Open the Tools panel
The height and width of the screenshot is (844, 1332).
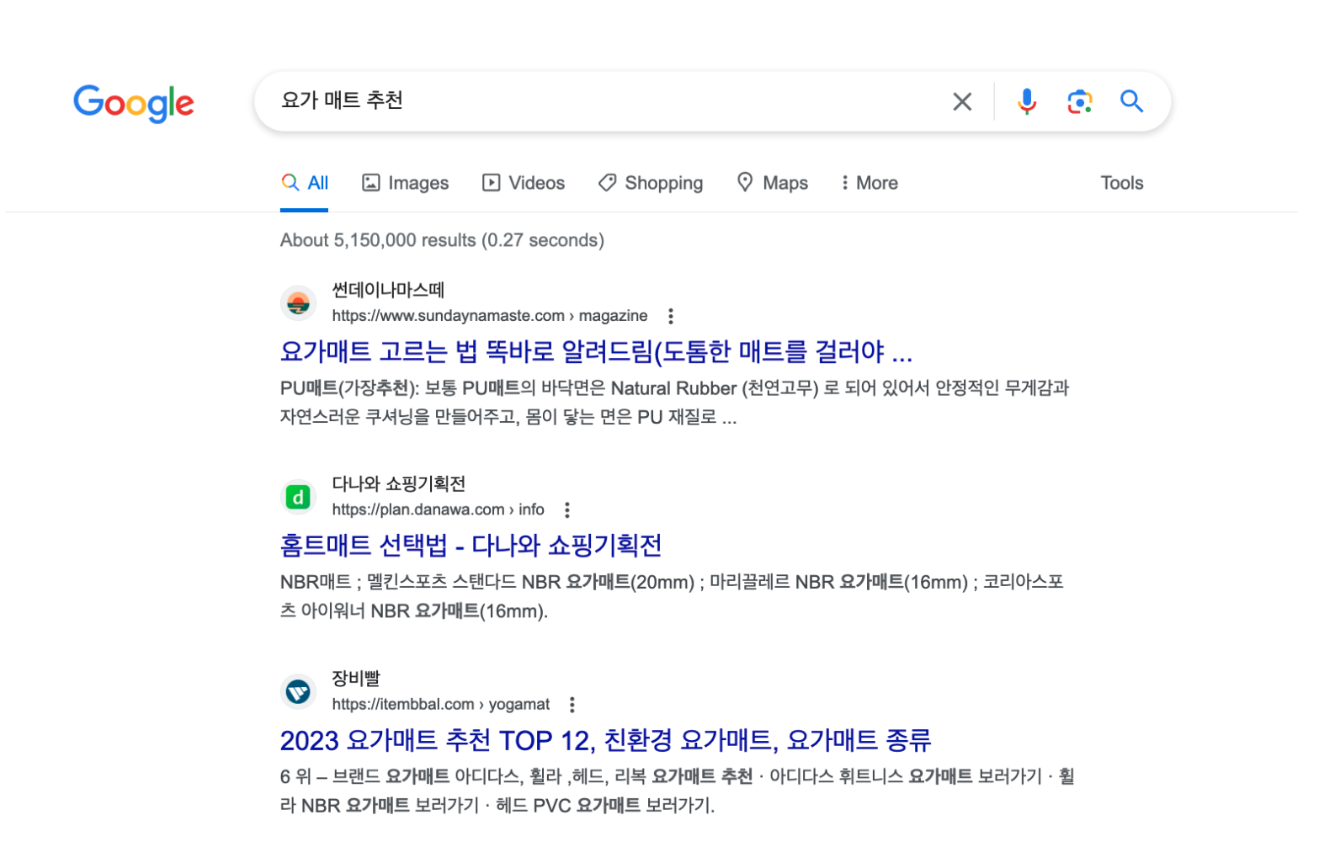1121,183
